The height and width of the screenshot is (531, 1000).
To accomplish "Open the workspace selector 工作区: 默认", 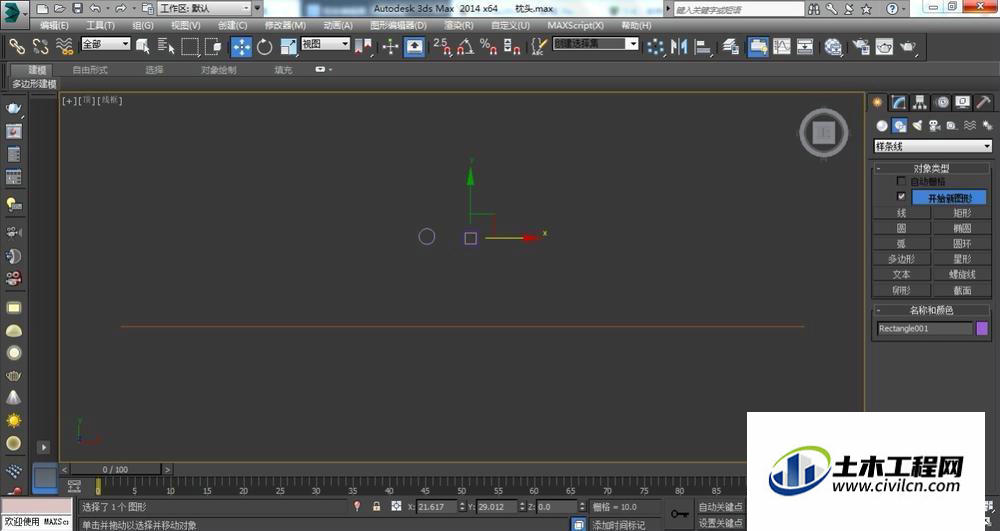I will click(205, 8).
